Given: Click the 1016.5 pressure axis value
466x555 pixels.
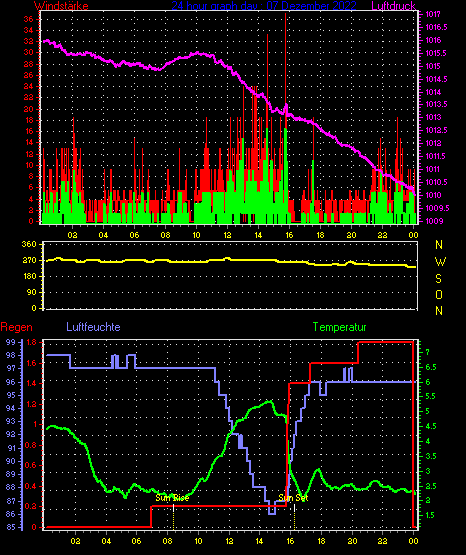Looking at the screenshot, I should 436,27.
